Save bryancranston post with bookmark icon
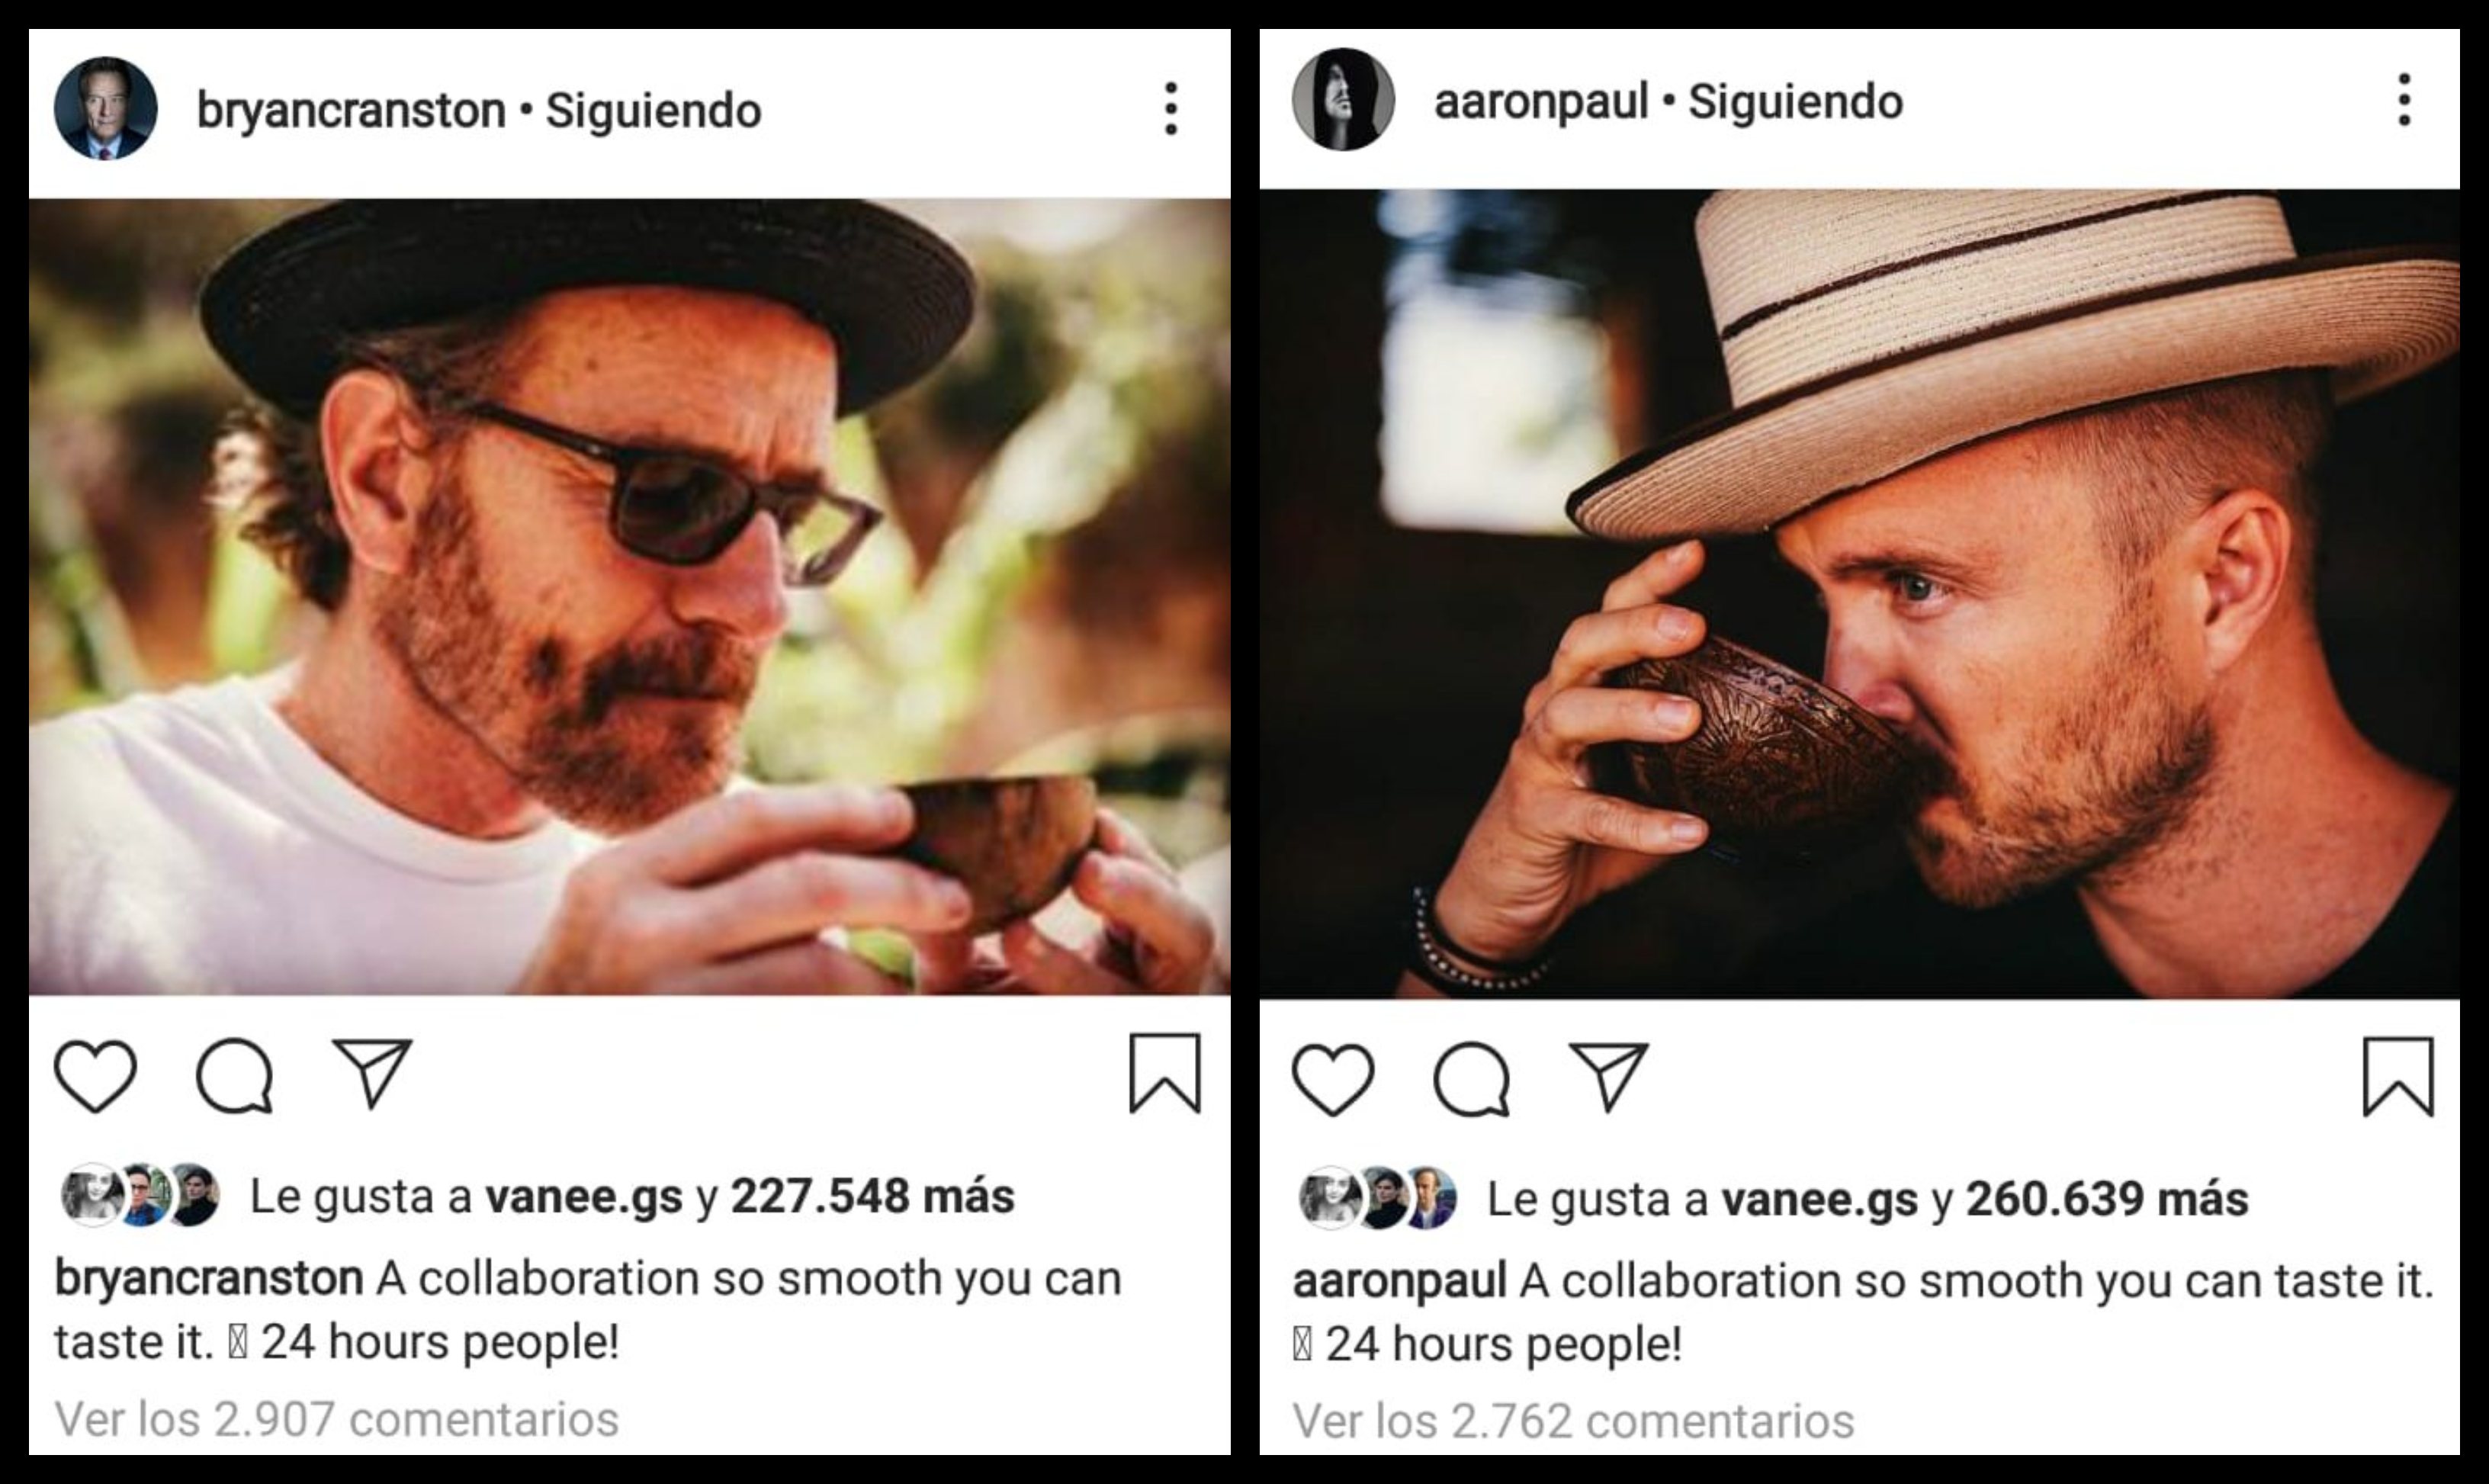Viewport: 2489px width, 1484px height. coord(1165,1074)
